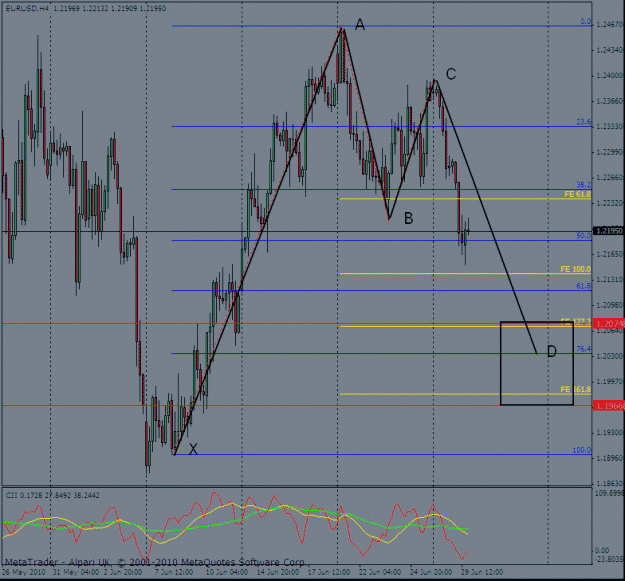The height and width of the screenshot is (581, 625).
Task: Click the 7 Jun 12:00 time label
Action: pos(174,572)
